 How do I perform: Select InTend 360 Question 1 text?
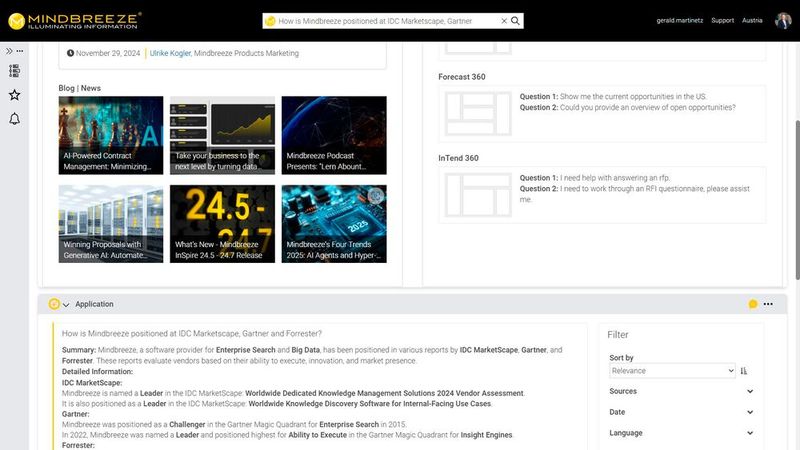pos(594,178)
